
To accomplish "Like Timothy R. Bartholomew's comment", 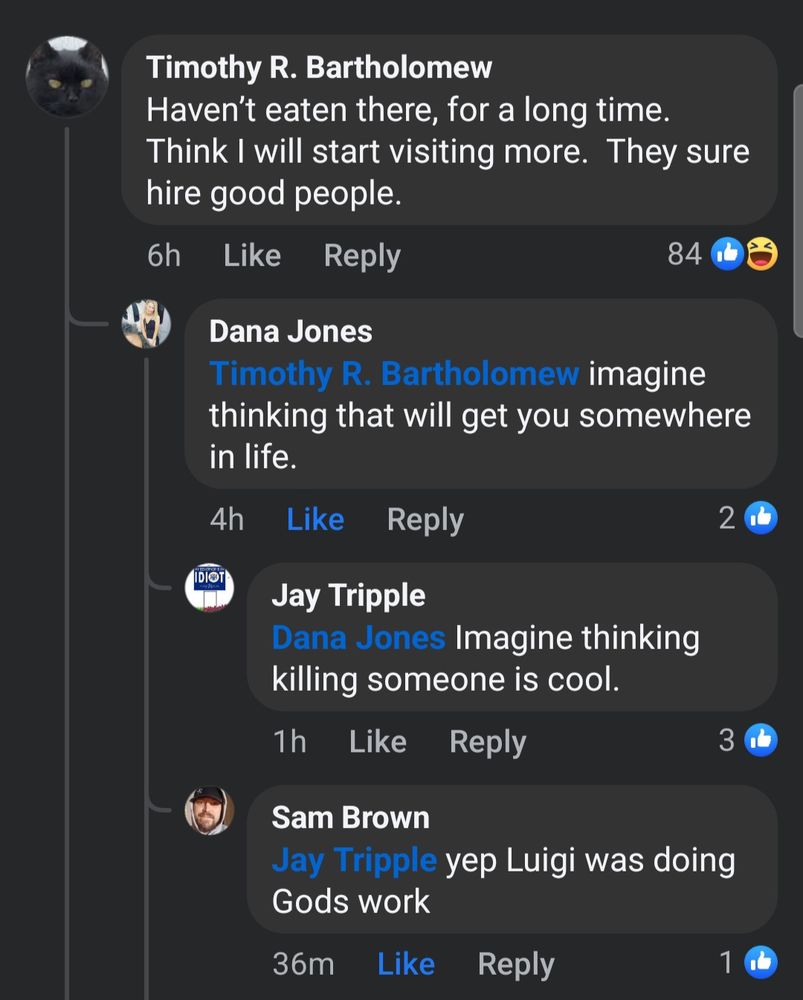I will click(252, 256).
